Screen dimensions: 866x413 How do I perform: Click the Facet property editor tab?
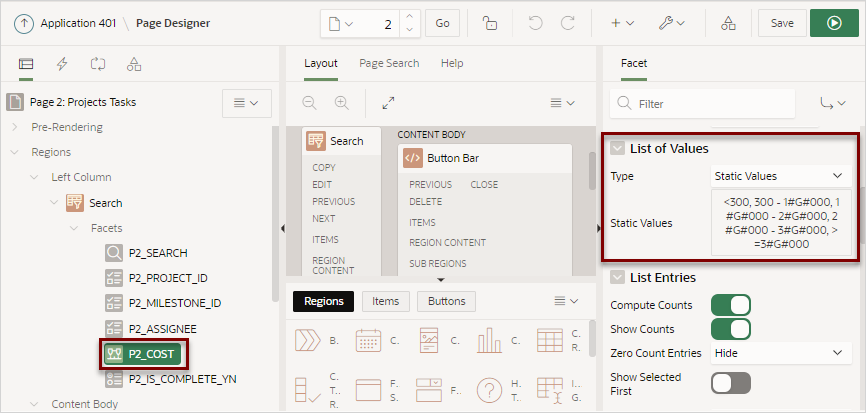point(633,63)
